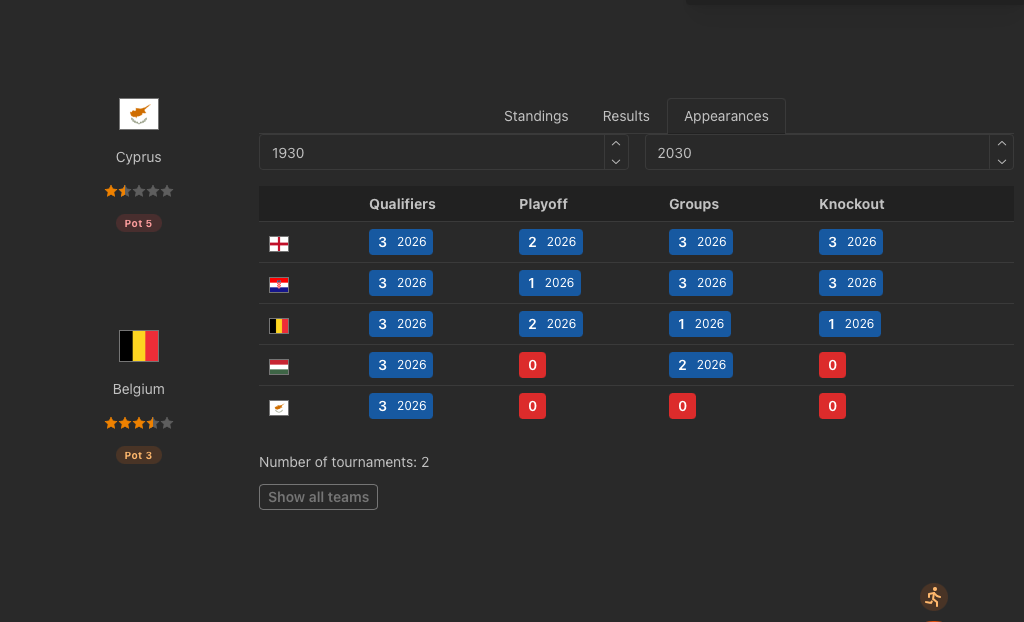Viewport: 1024px width, 622px height.
Task: Decrease the end year 2030 with down arrow
Action: coord(1001,161)
